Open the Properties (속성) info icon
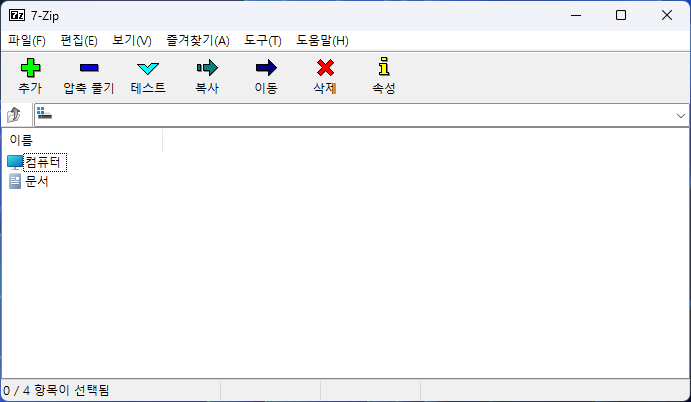 384,67
